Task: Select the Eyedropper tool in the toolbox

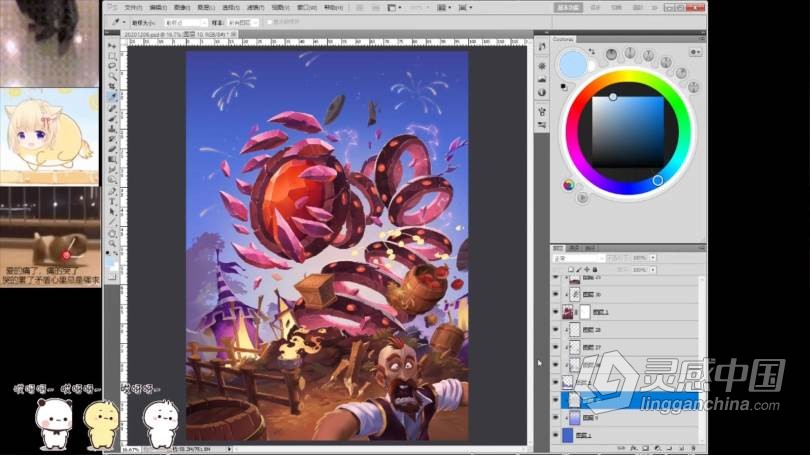Action: pos(112,97)
